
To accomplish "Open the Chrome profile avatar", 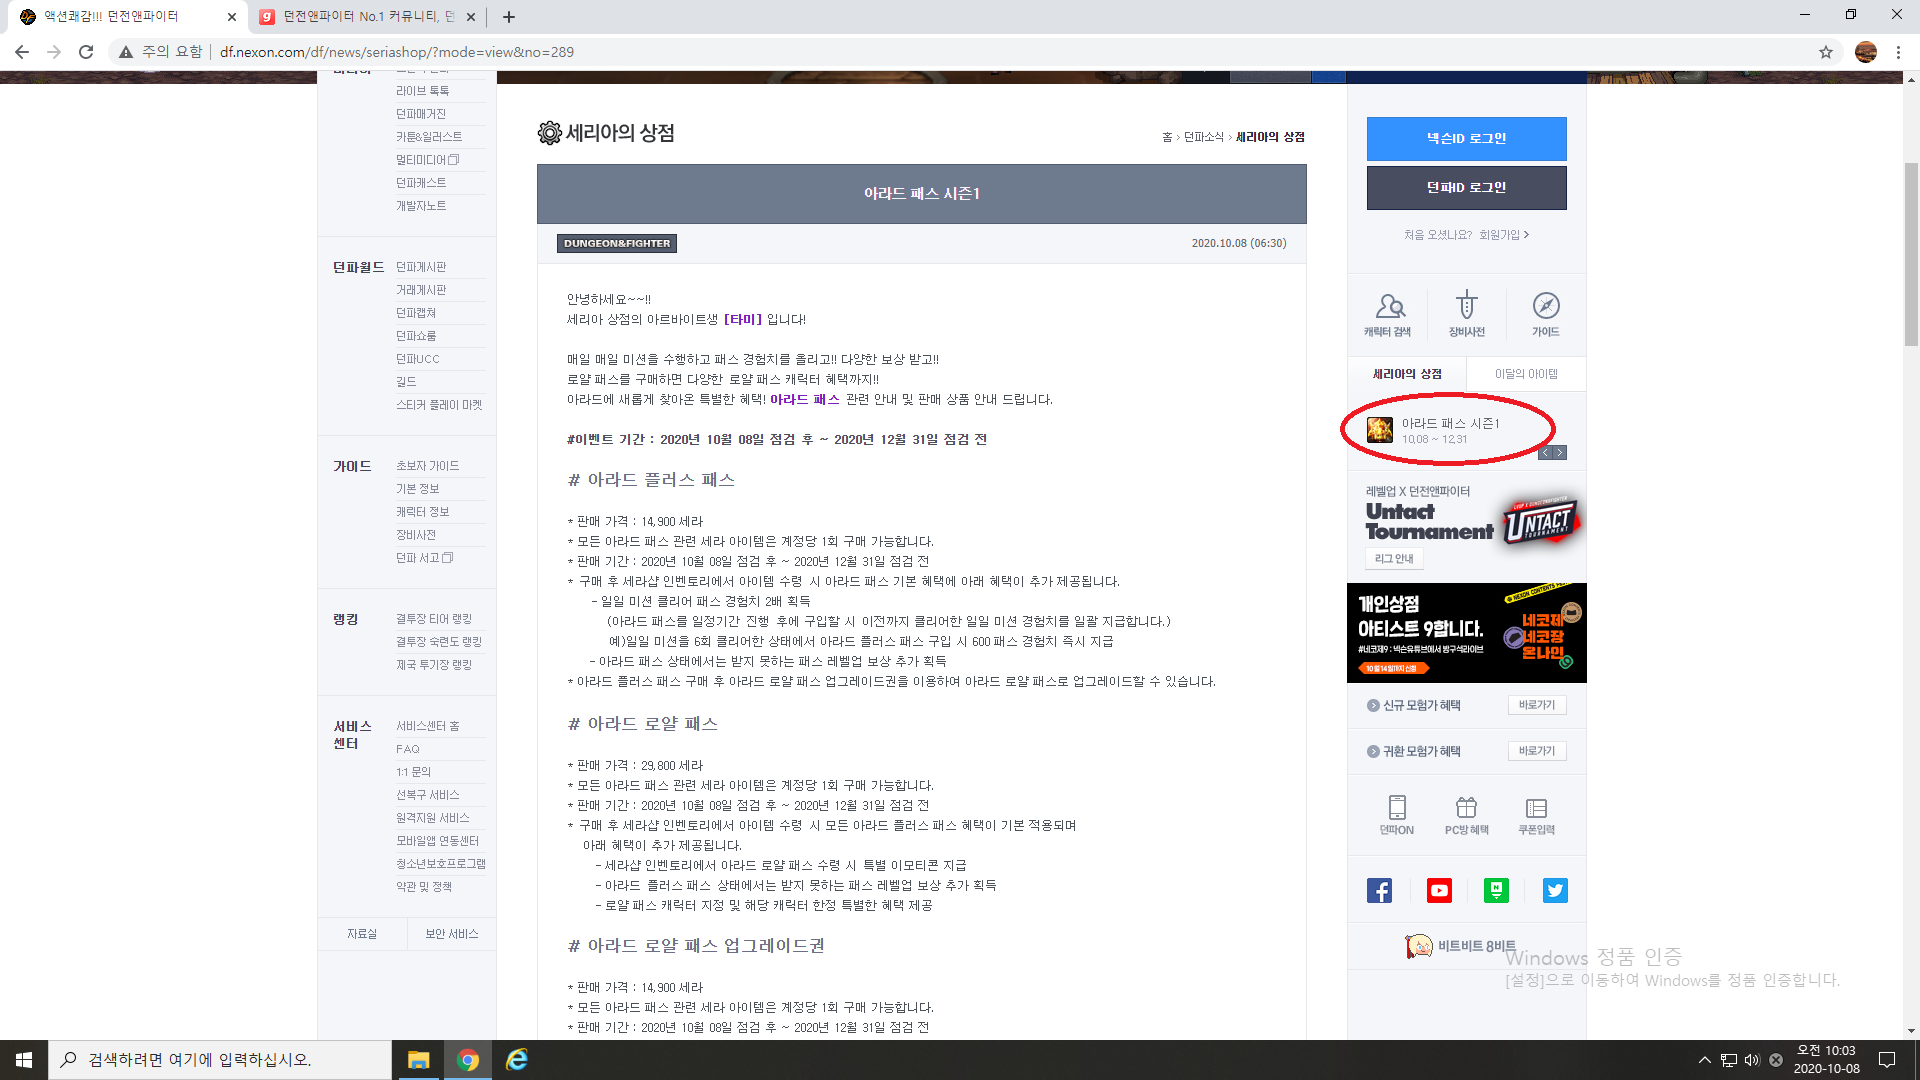I will click(1866, 52).
